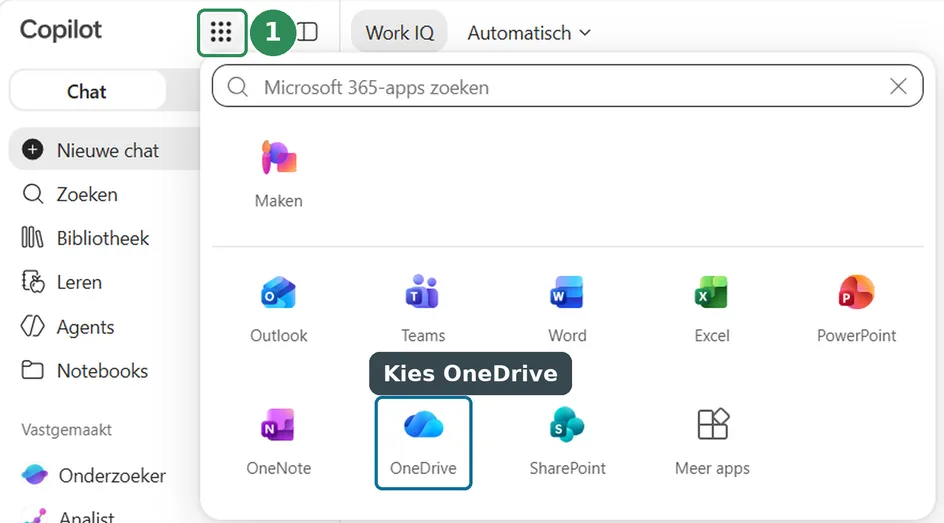Open Zoeken in the sidebar
The height and width of the screenshot is (523, 944).
tap(70, 194)
